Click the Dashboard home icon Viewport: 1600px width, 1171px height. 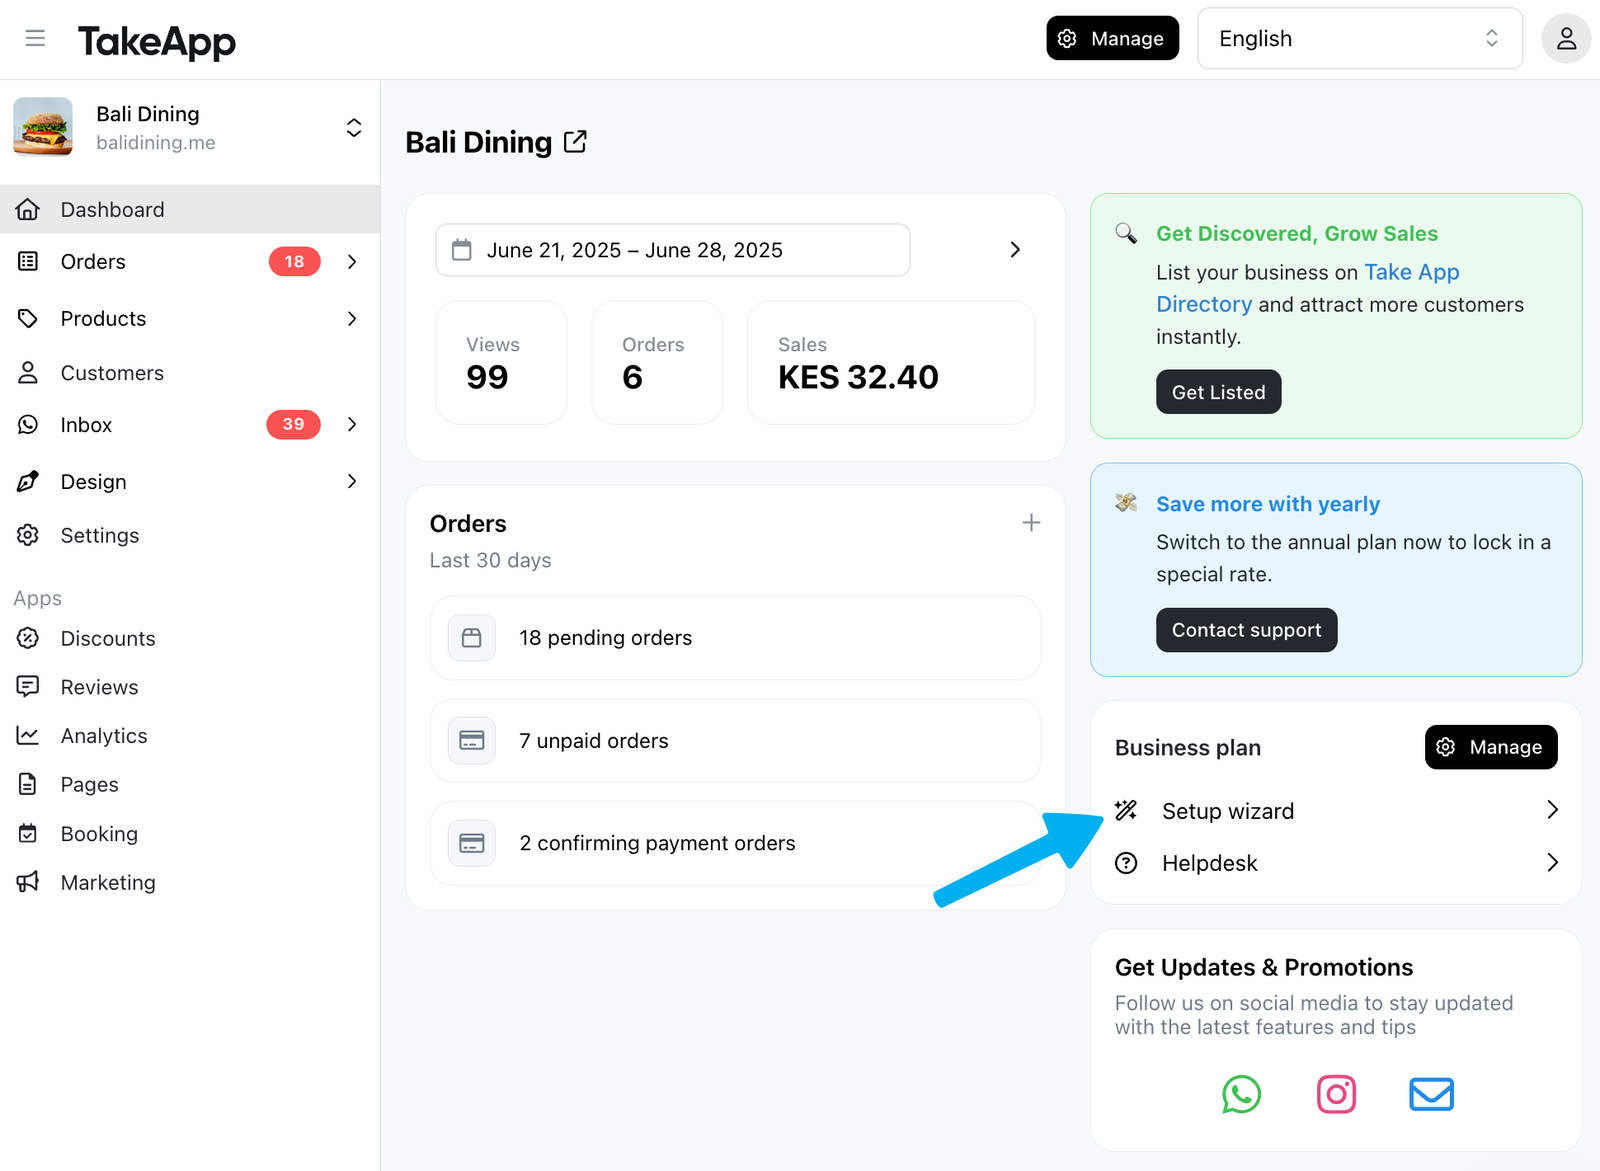(28, 209)
